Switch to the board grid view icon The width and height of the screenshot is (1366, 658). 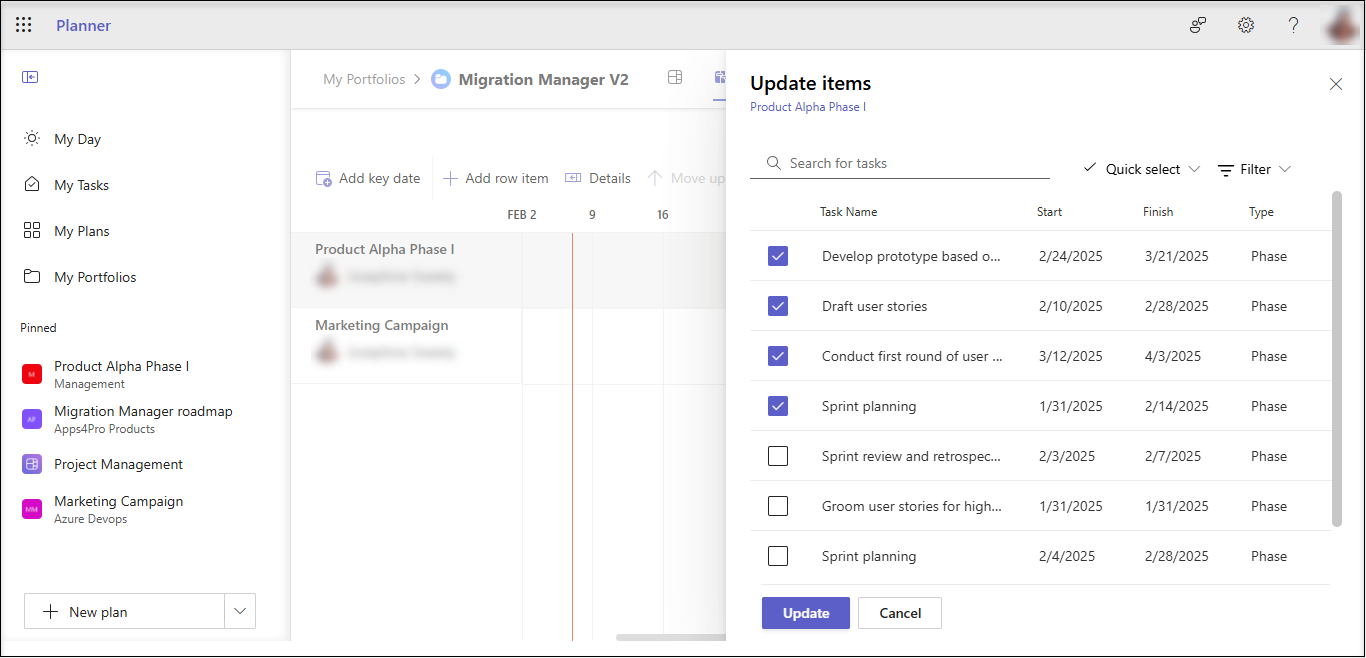[675, 77]
